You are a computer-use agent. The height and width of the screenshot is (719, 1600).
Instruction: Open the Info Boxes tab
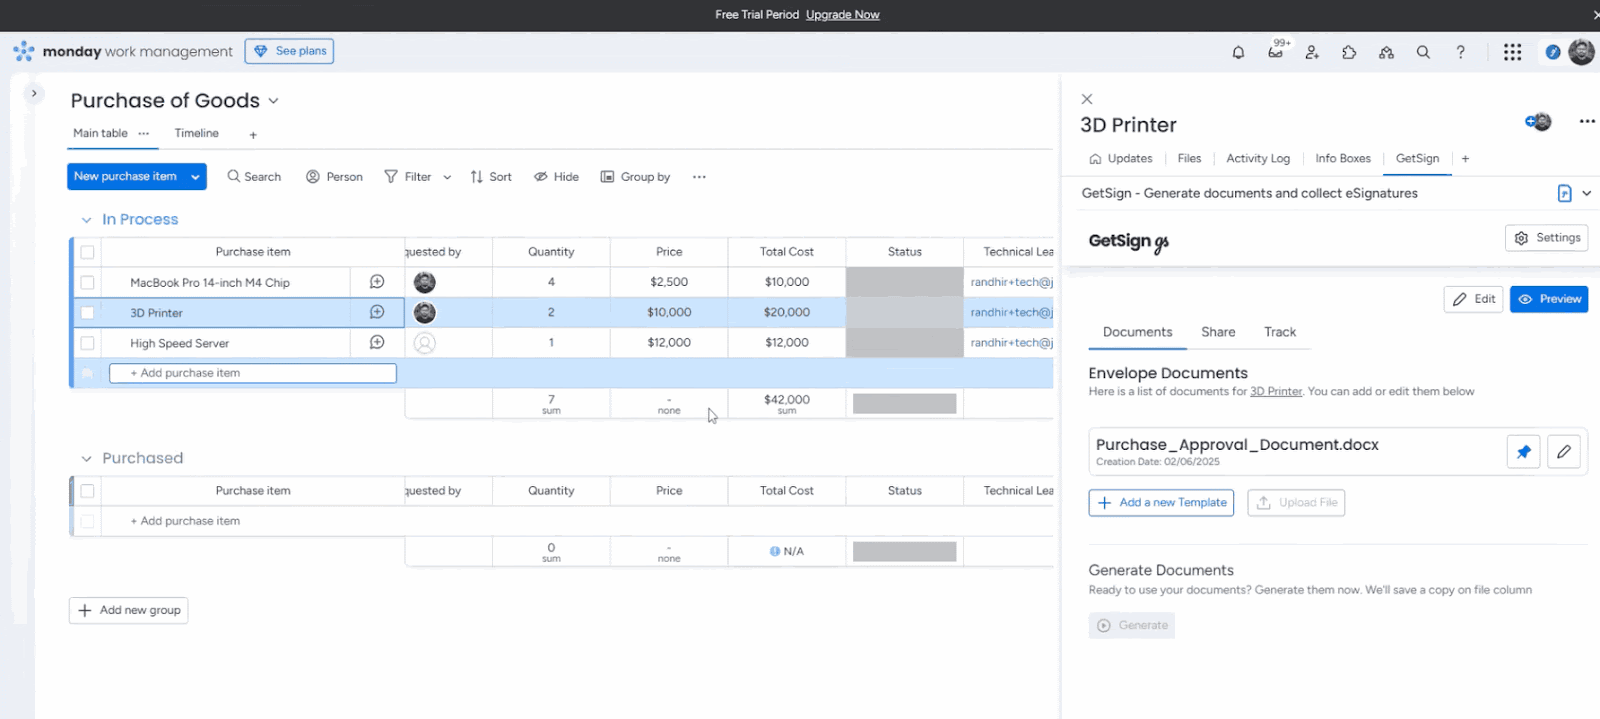coord(1343,159)
